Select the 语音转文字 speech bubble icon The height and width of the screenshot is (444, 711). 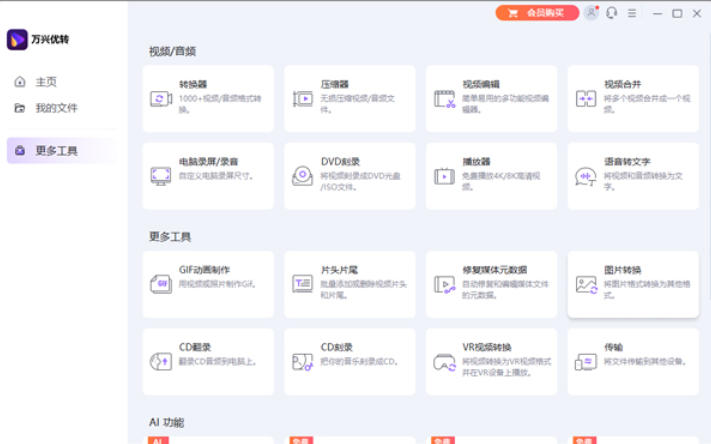(x=586, y=176)
